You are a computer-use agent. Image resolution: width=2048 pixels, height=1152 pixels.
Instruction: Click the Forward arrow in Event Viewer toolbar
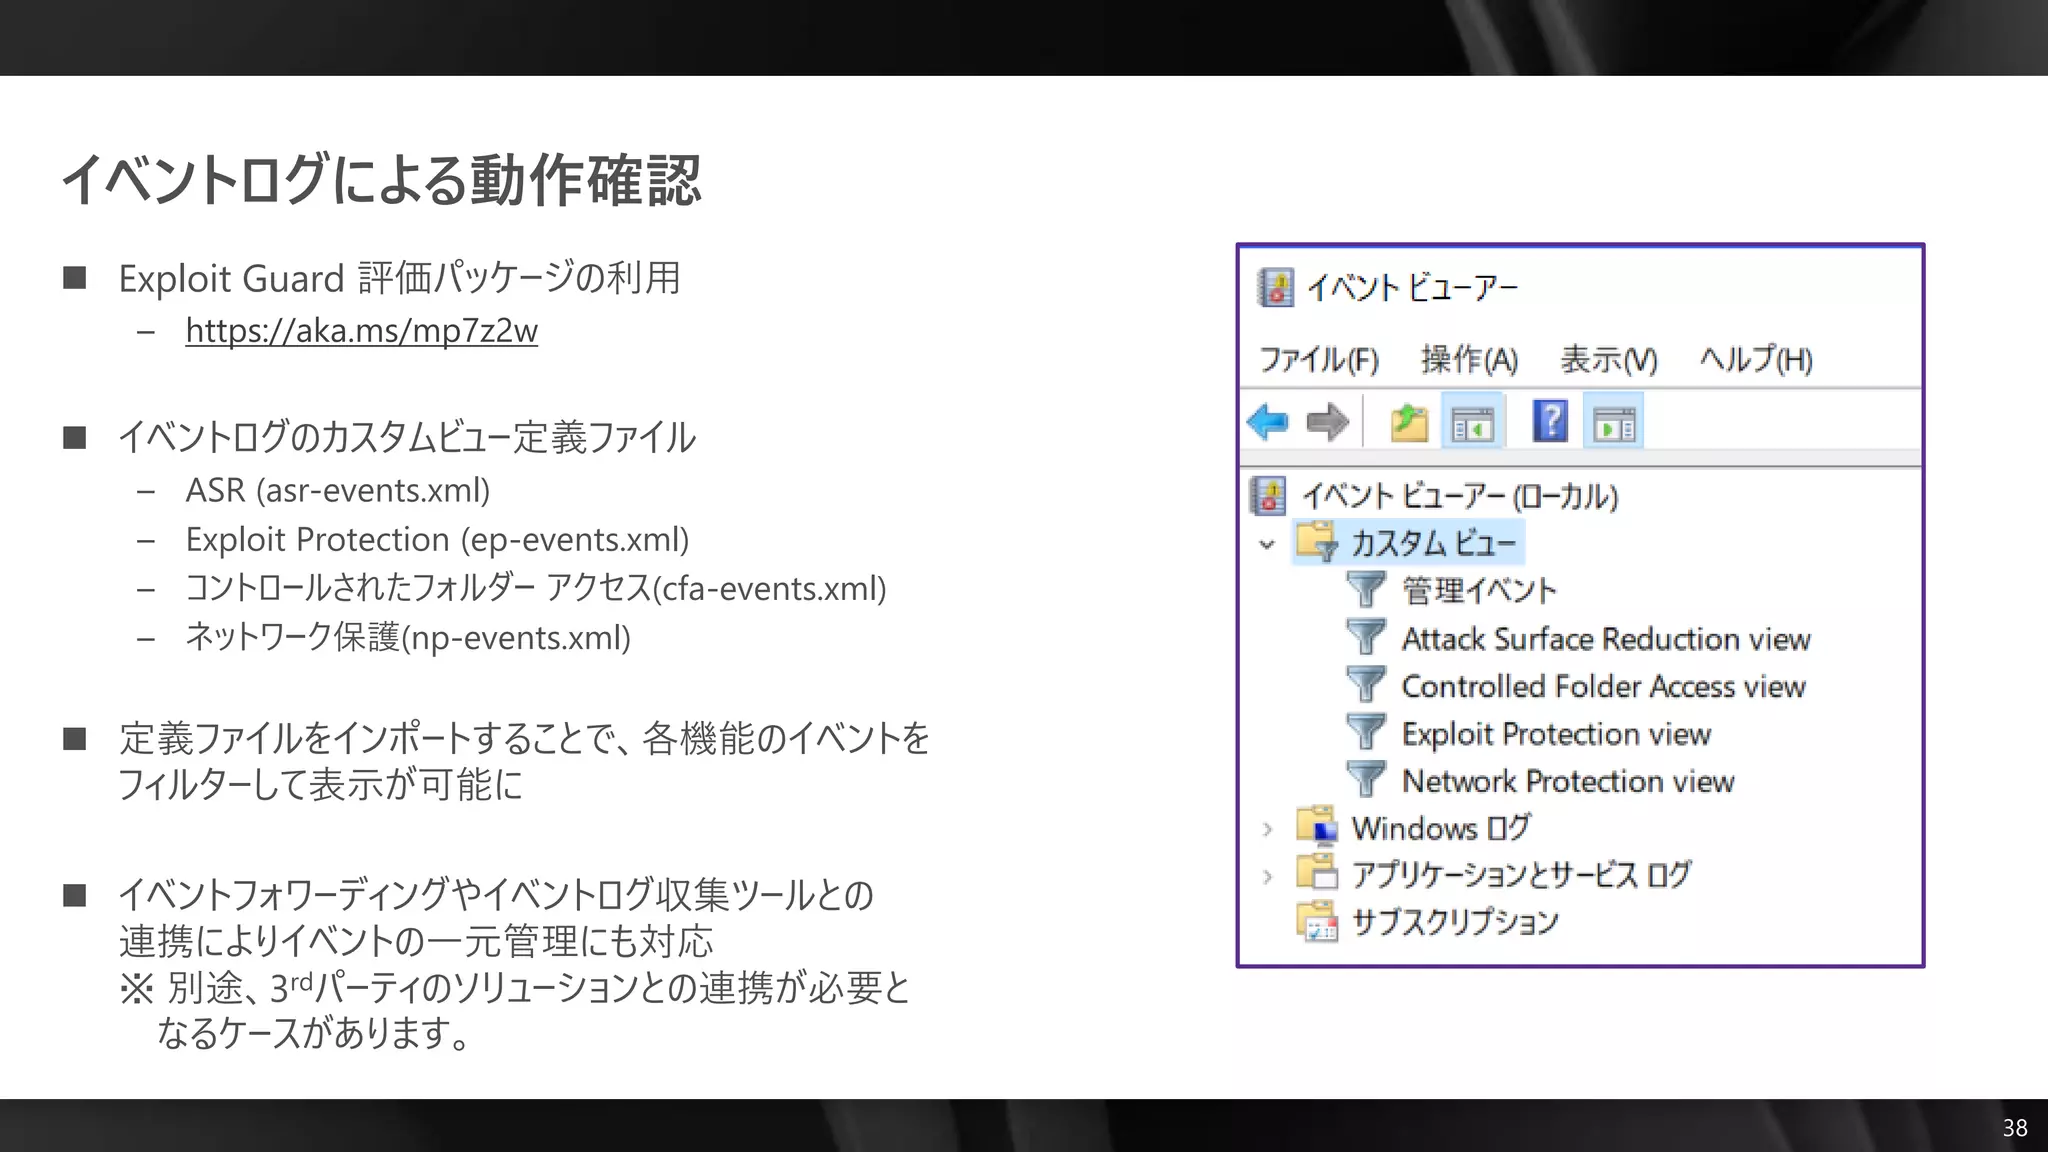coord(1327,422)
